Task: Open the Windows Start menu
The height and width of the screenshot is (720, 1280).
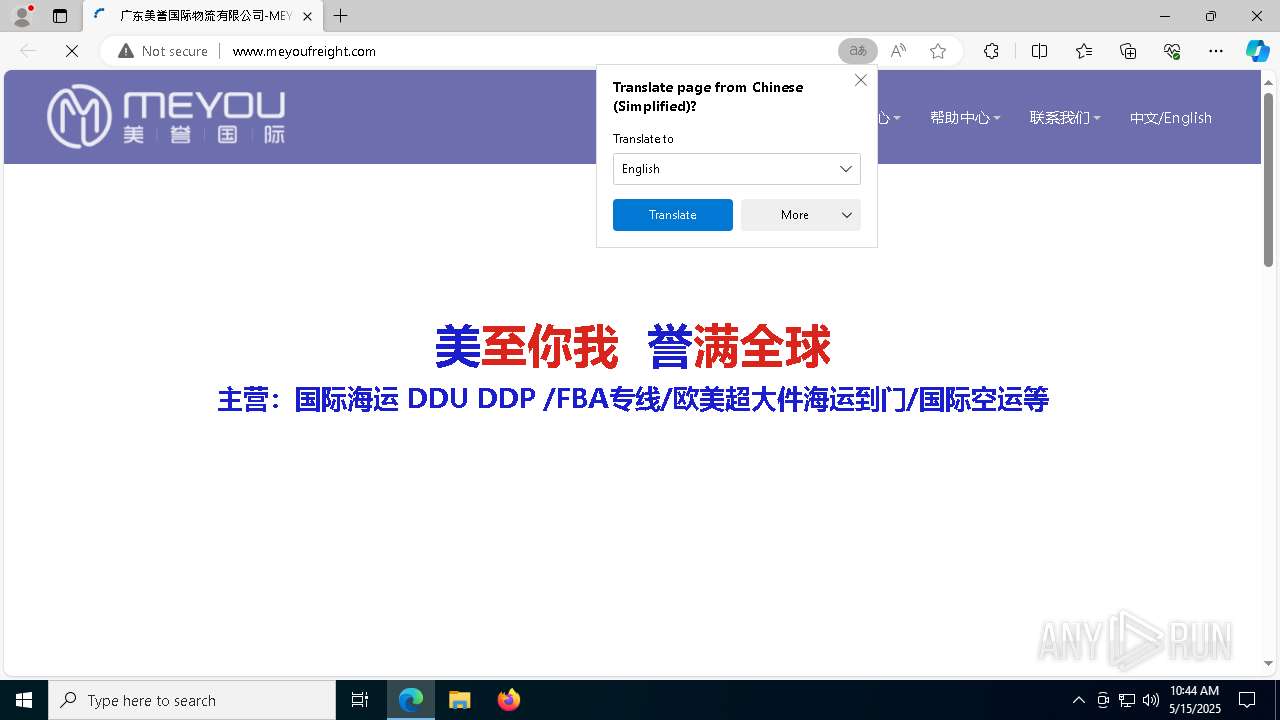Action: [24, 700]
